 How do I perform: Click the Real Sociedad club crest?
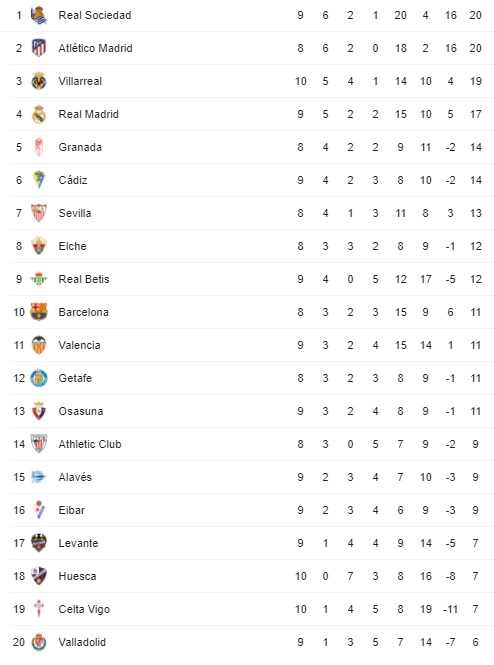[39, 15]
